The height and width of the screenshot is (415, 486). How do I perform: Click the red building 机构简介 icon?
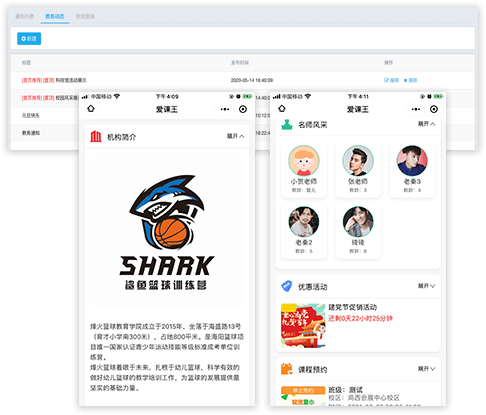pyautogui.click(x=96, y=136)
